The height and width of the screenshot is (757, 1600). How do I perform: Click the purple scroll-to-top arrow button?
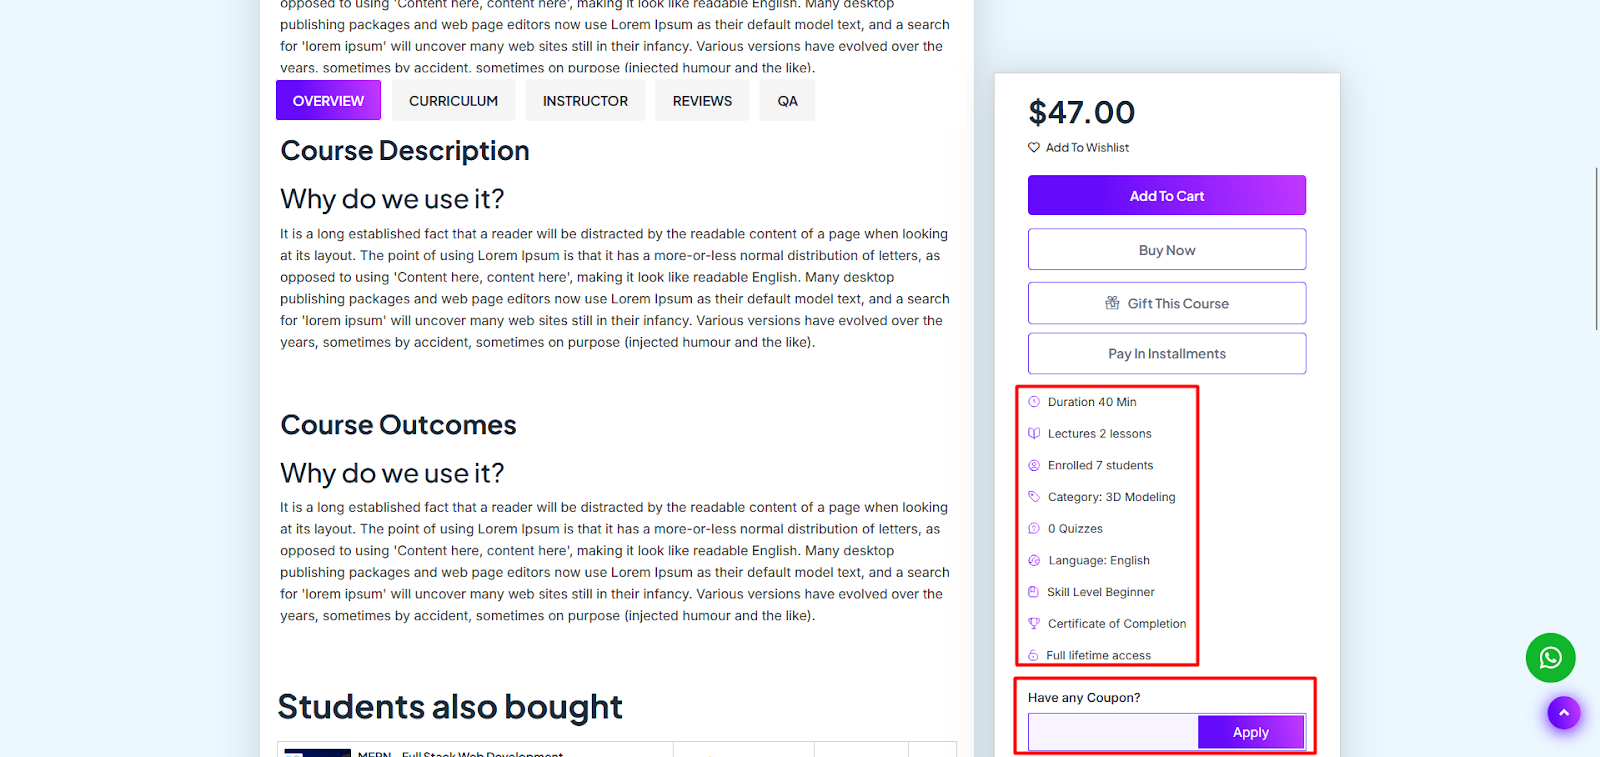1564,713
